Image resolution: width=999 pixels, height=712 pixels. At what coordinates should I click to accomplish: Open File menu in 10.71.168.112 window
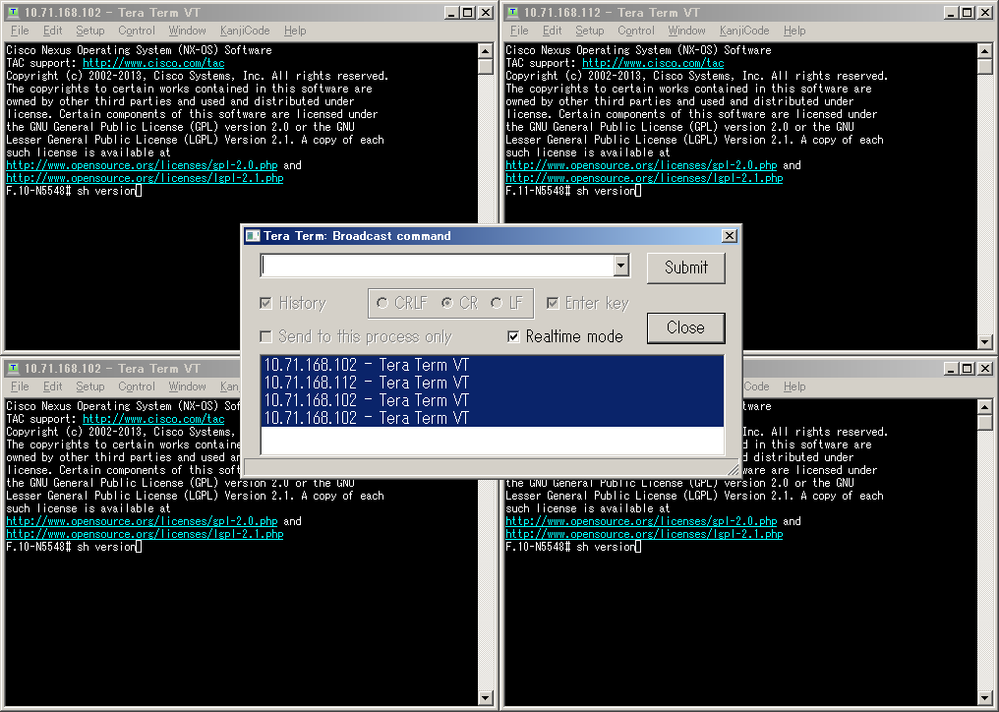(x=519, y=31)
